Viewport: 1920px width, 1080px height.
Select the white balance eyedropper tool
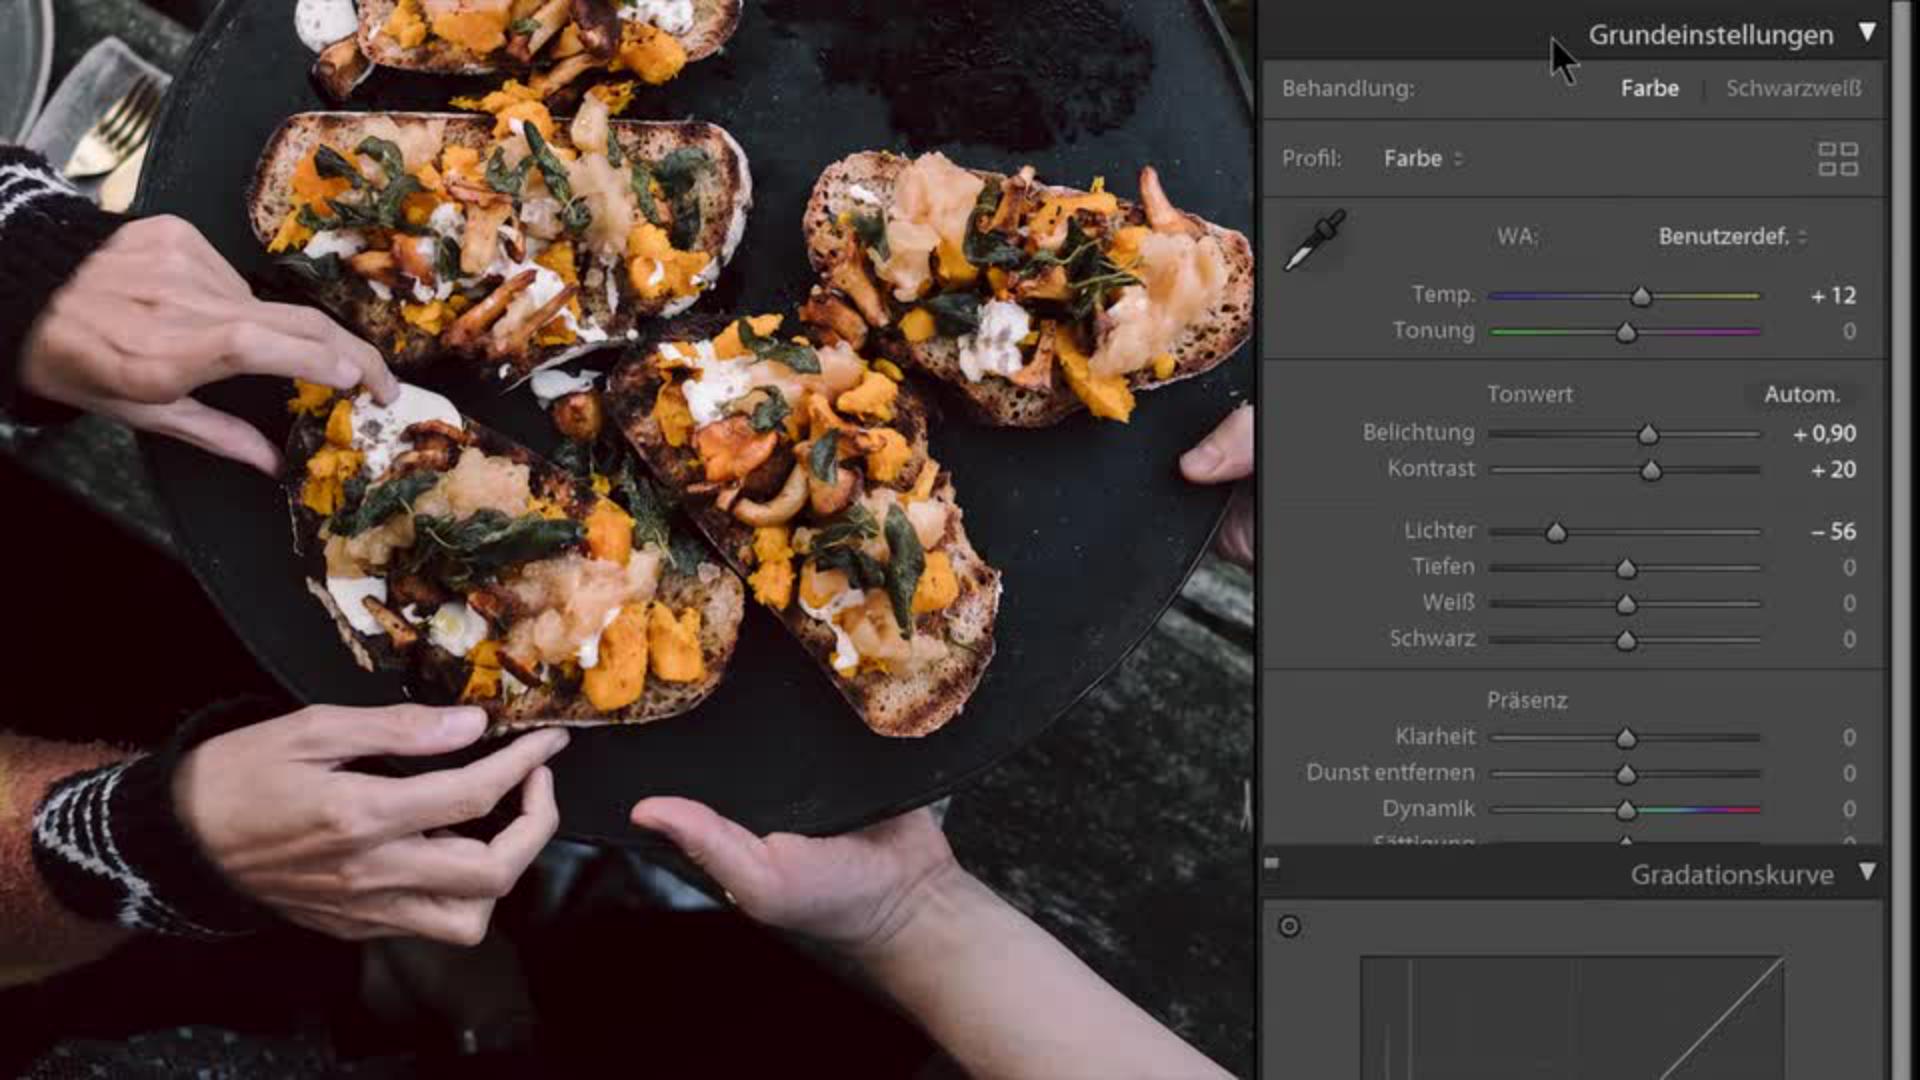1314,240
